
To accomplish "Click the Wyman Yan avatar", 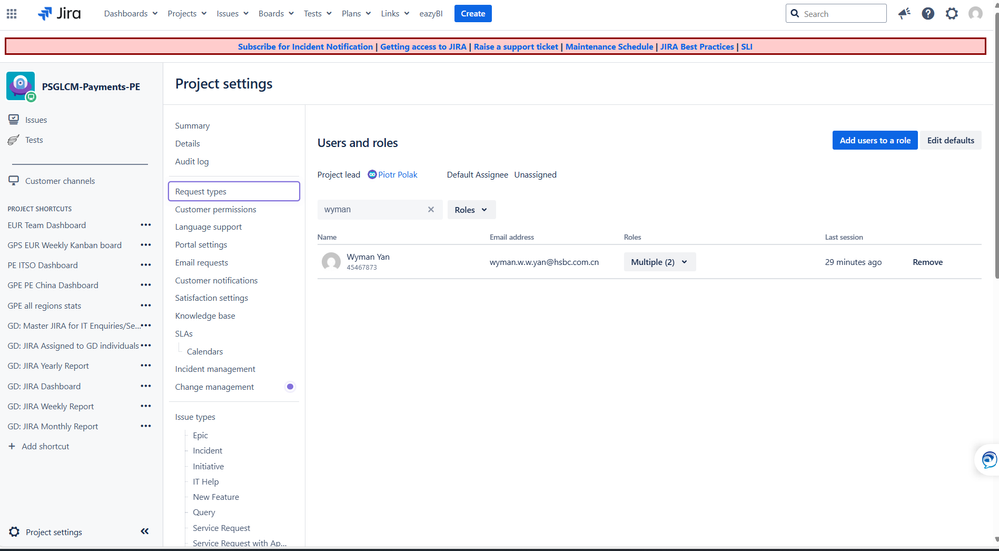I will 331,262.
